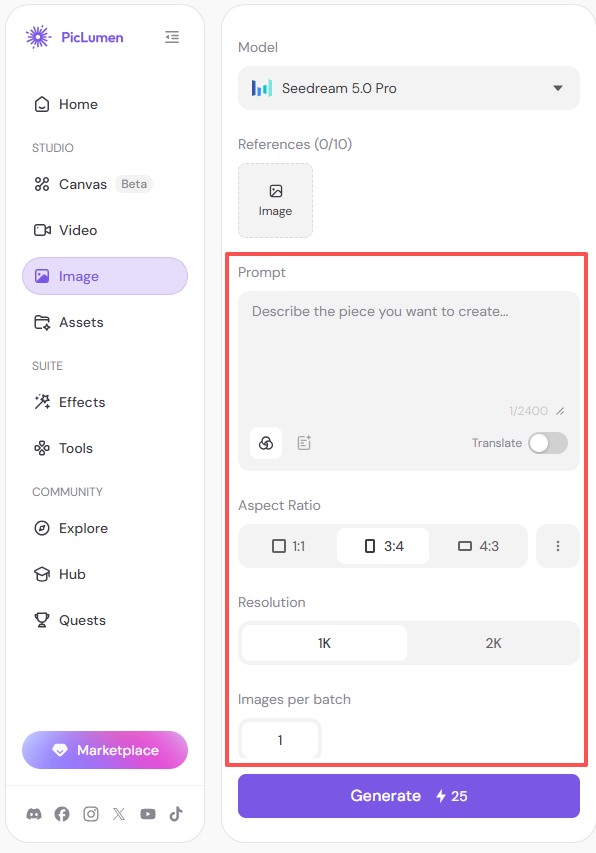Open the Discord social icon
This screenshot has height=853, width=596.
coord(34,814)
